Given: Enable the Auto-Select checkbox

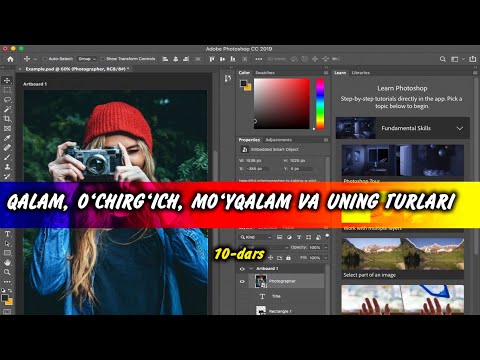Looking at the screenshot, I should (x=45, y=59).
